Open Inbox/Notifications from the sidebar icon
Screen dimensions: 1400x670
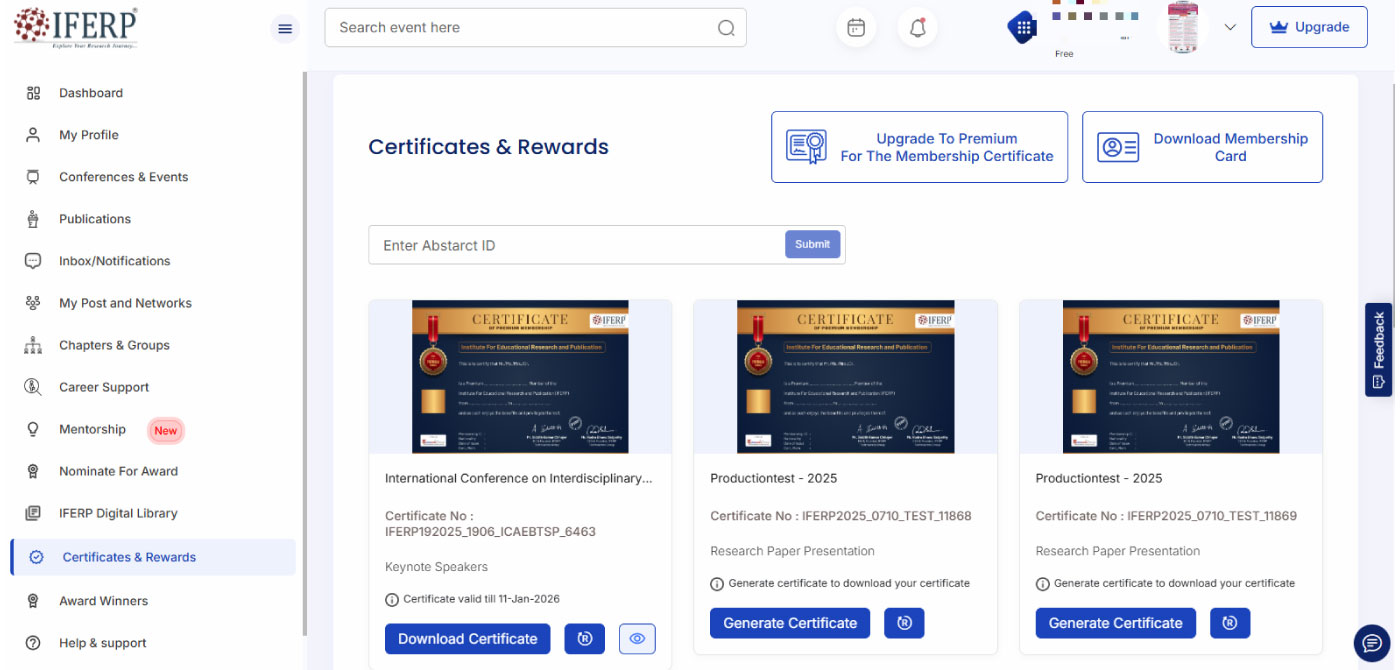pyautogui.click(x=33, y=260)
